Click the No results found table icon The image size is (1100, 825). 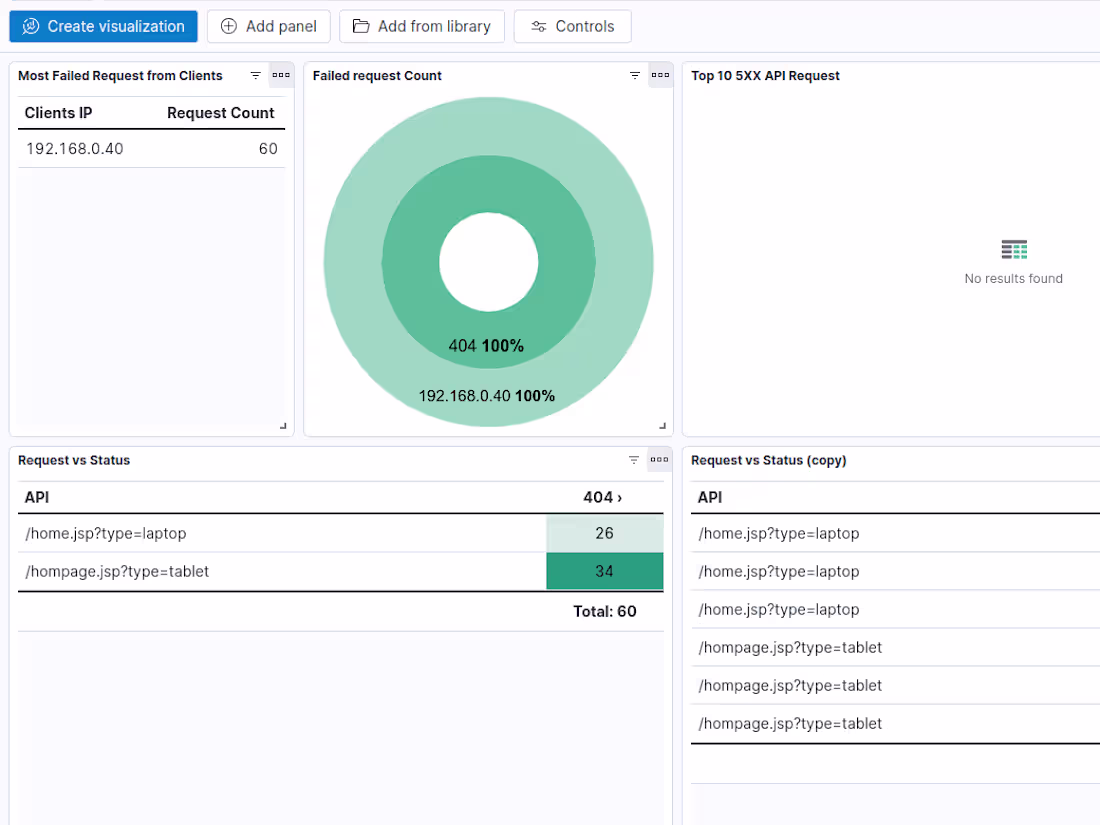pos(1014,249)
